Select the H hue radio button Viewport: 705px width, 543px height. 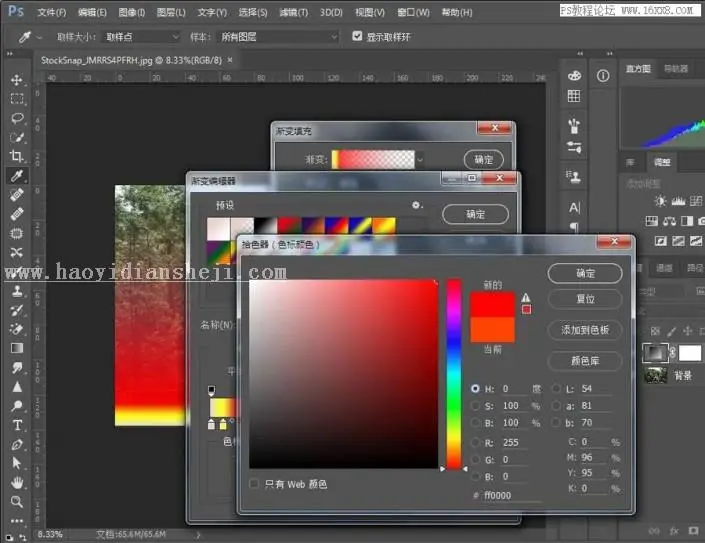475,388
